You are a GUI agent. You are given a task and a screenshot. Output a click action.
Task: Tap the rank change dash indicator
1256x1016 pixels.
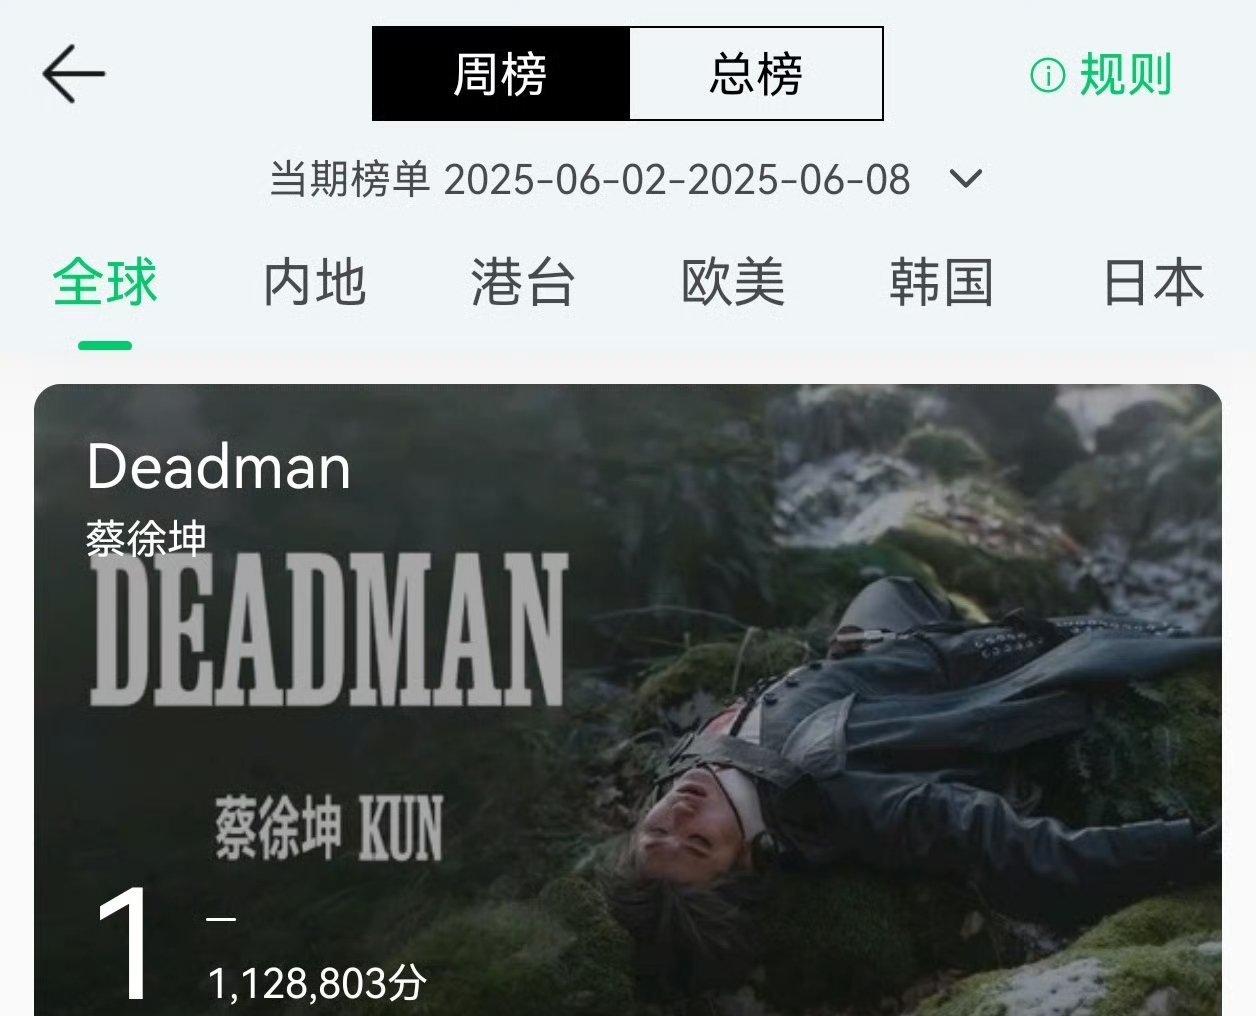point(221,918)
